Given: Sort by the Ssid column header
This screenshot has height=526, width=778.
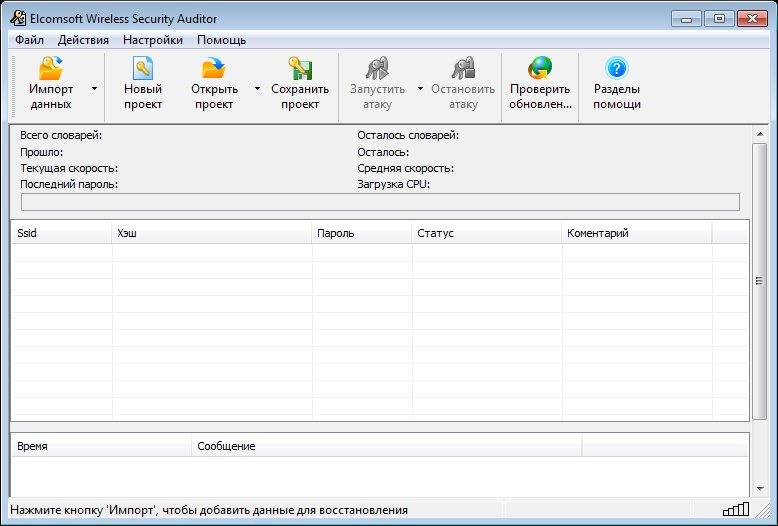Looking at the screenshot, I should coord(61,233).
